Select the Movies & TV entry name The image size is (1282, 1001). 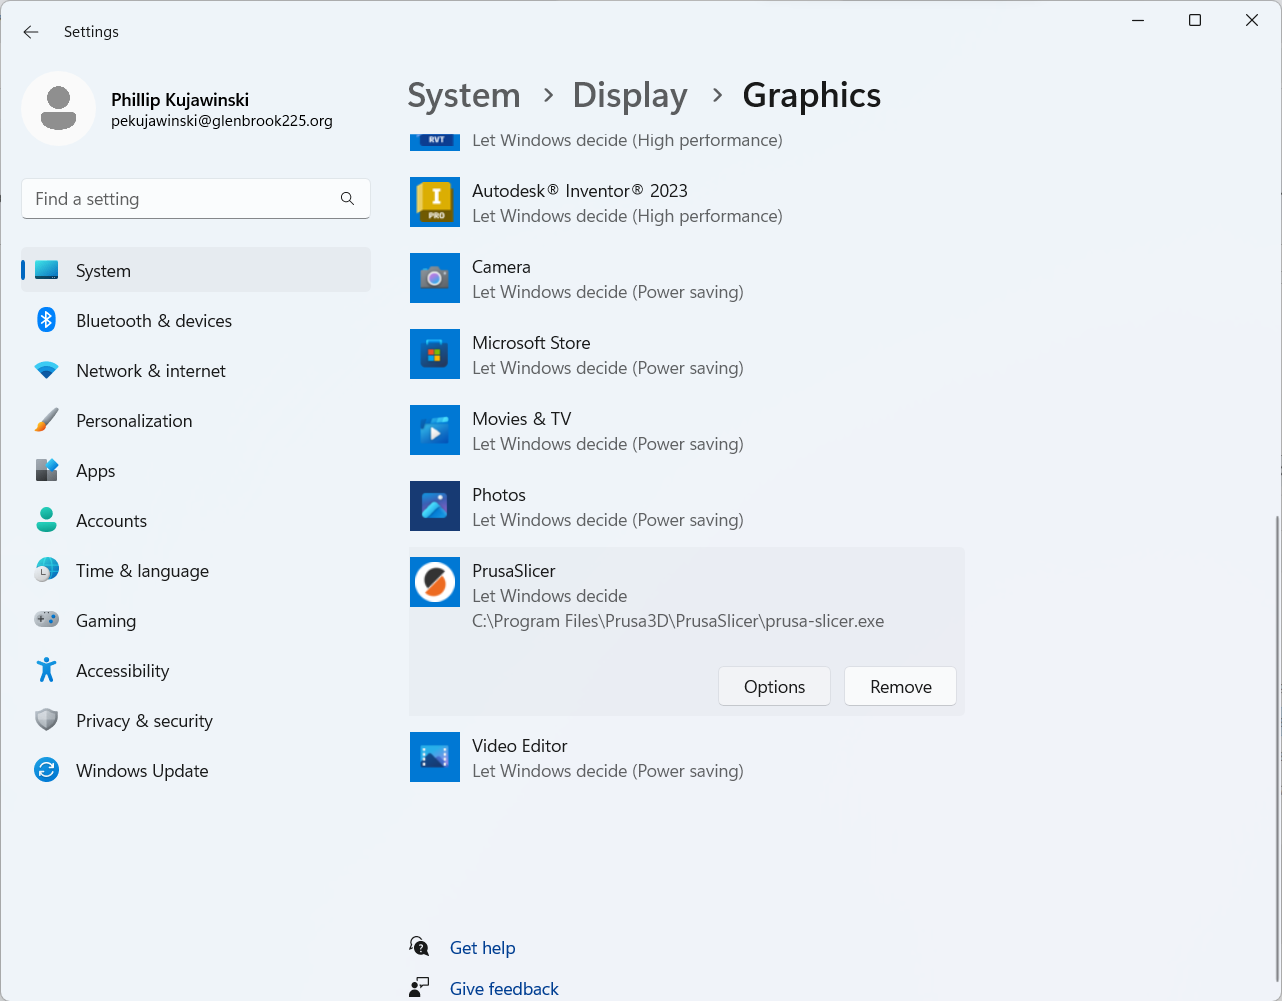tap(522, 419)
